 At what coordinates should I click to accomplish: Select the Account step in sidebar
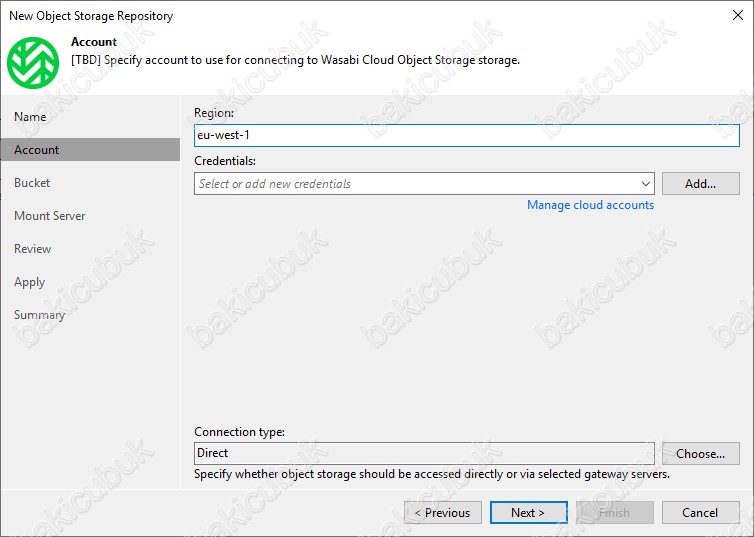[x=90, y=150]
